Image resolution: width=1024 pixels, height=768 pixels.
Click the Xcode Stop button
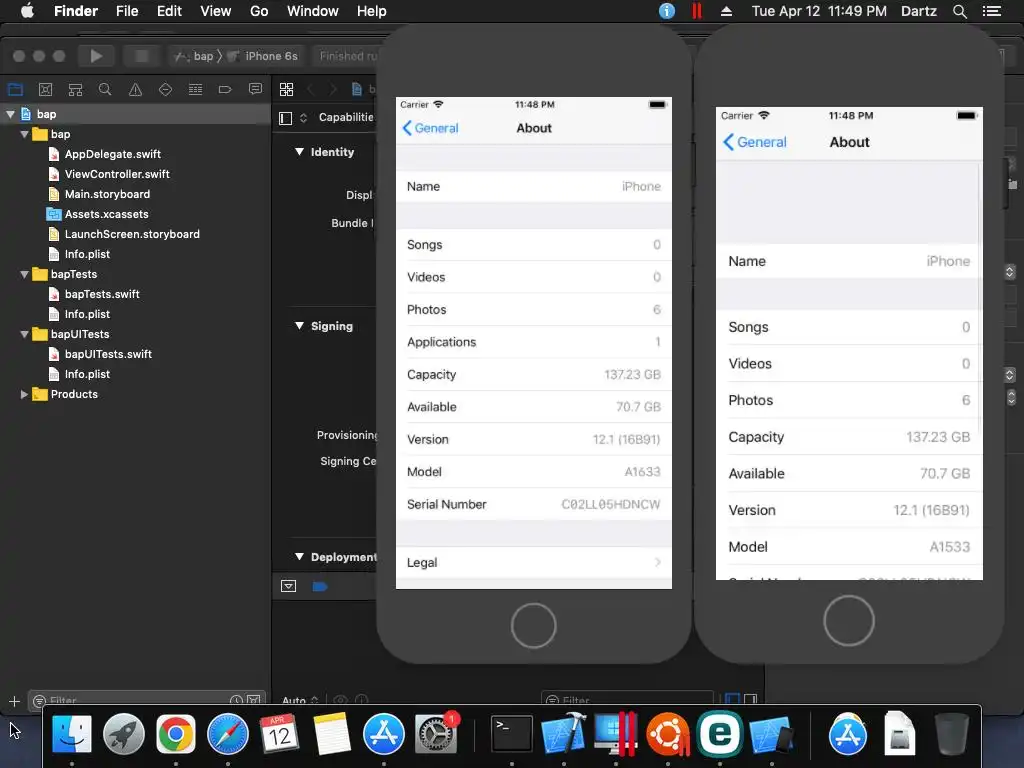[141, 56]
